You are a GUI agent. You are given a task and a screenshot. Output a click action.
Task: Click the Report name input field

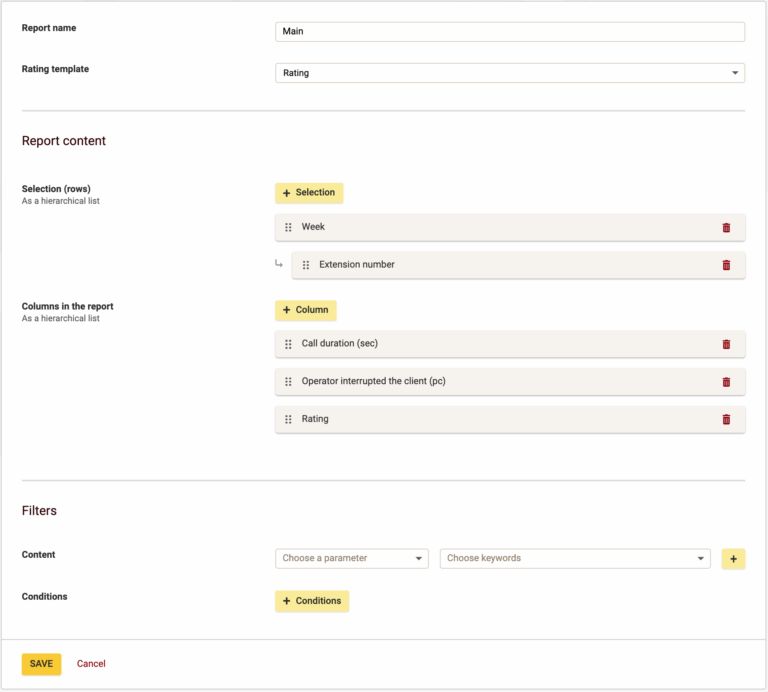[x=510, y=32]
